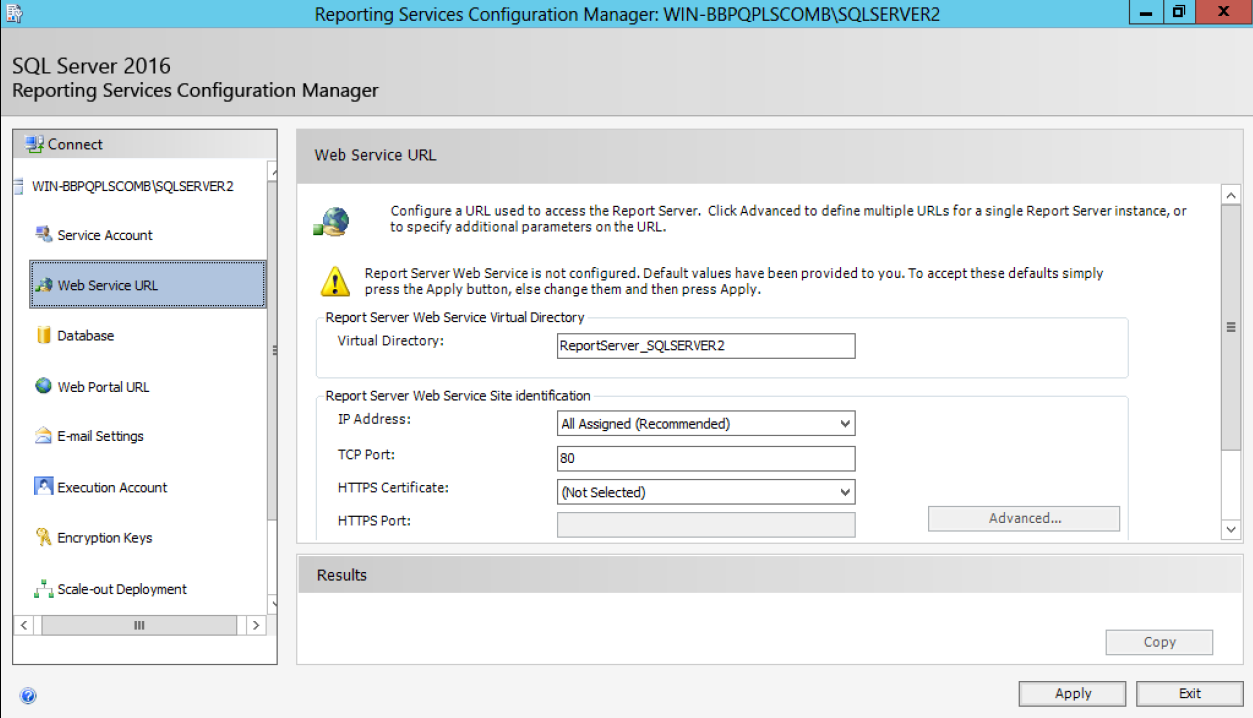The width and height of the screenshot is (1253, 718).
Task: Click the Execution Account icon
Action: (x=44, y=486)
